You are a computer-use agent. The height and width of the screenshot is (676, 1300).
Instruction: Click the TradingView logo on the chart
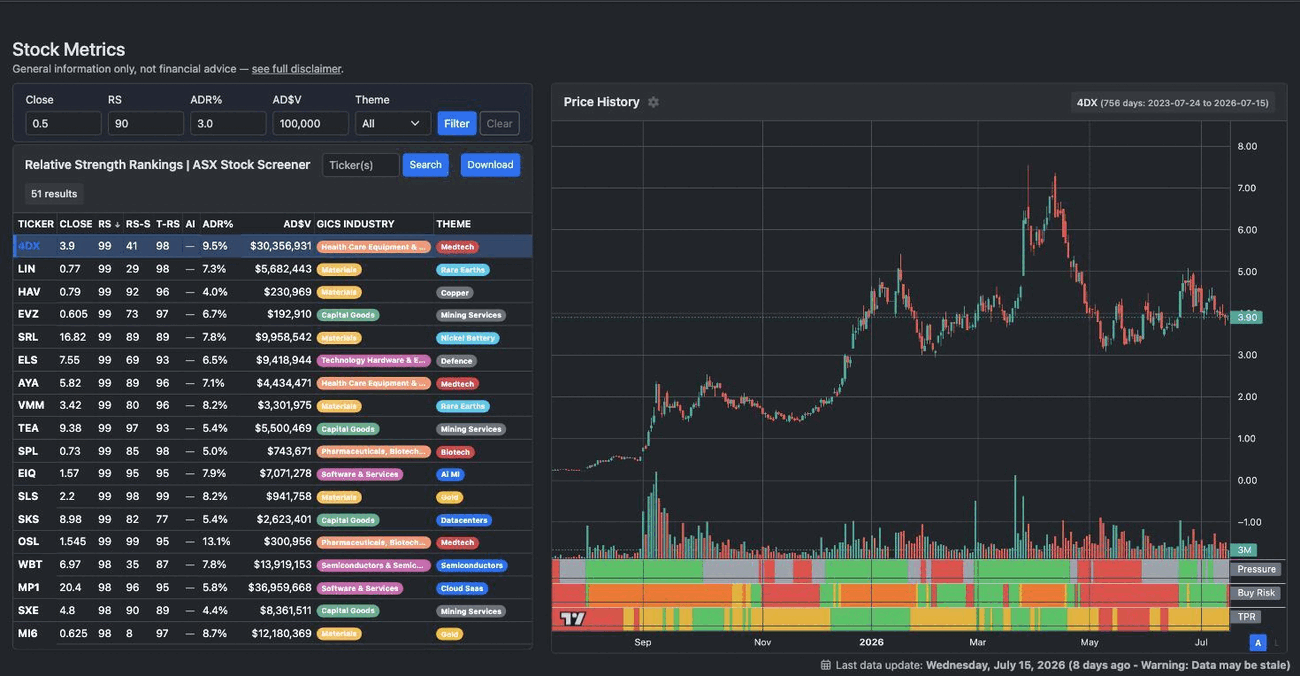[573, 619]
